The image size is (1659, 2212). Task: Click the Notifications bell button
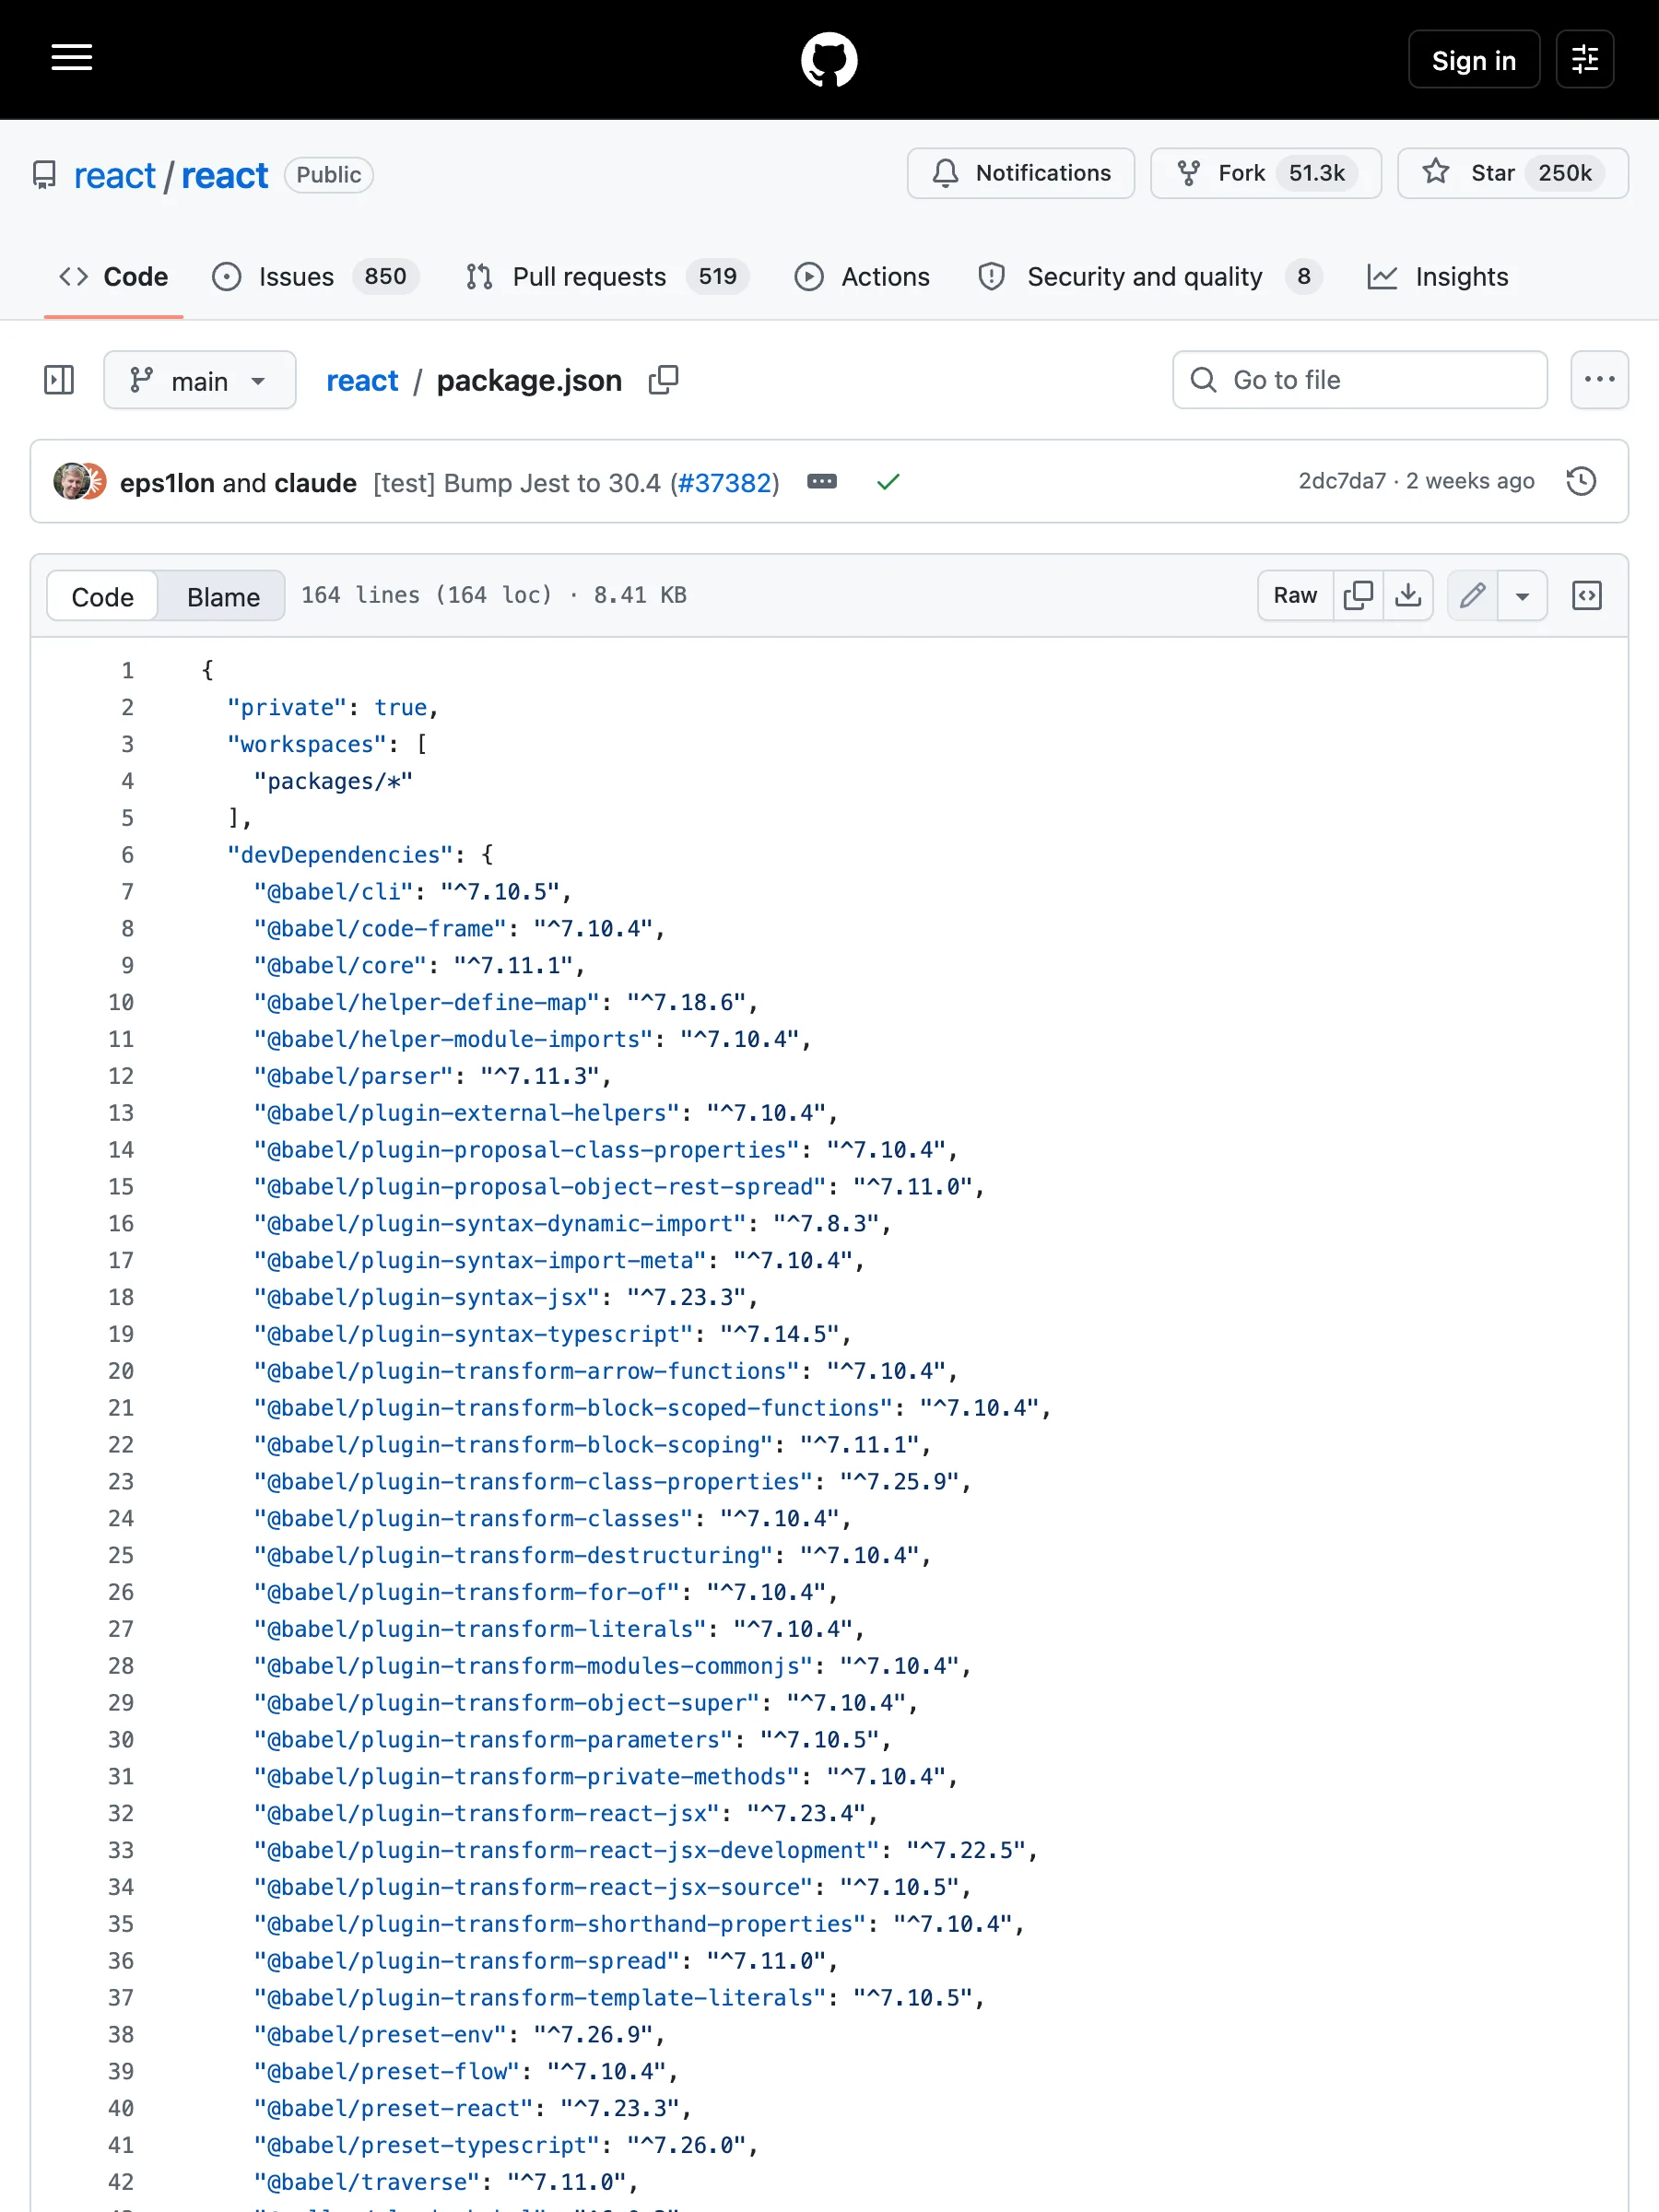point(1020,173)
